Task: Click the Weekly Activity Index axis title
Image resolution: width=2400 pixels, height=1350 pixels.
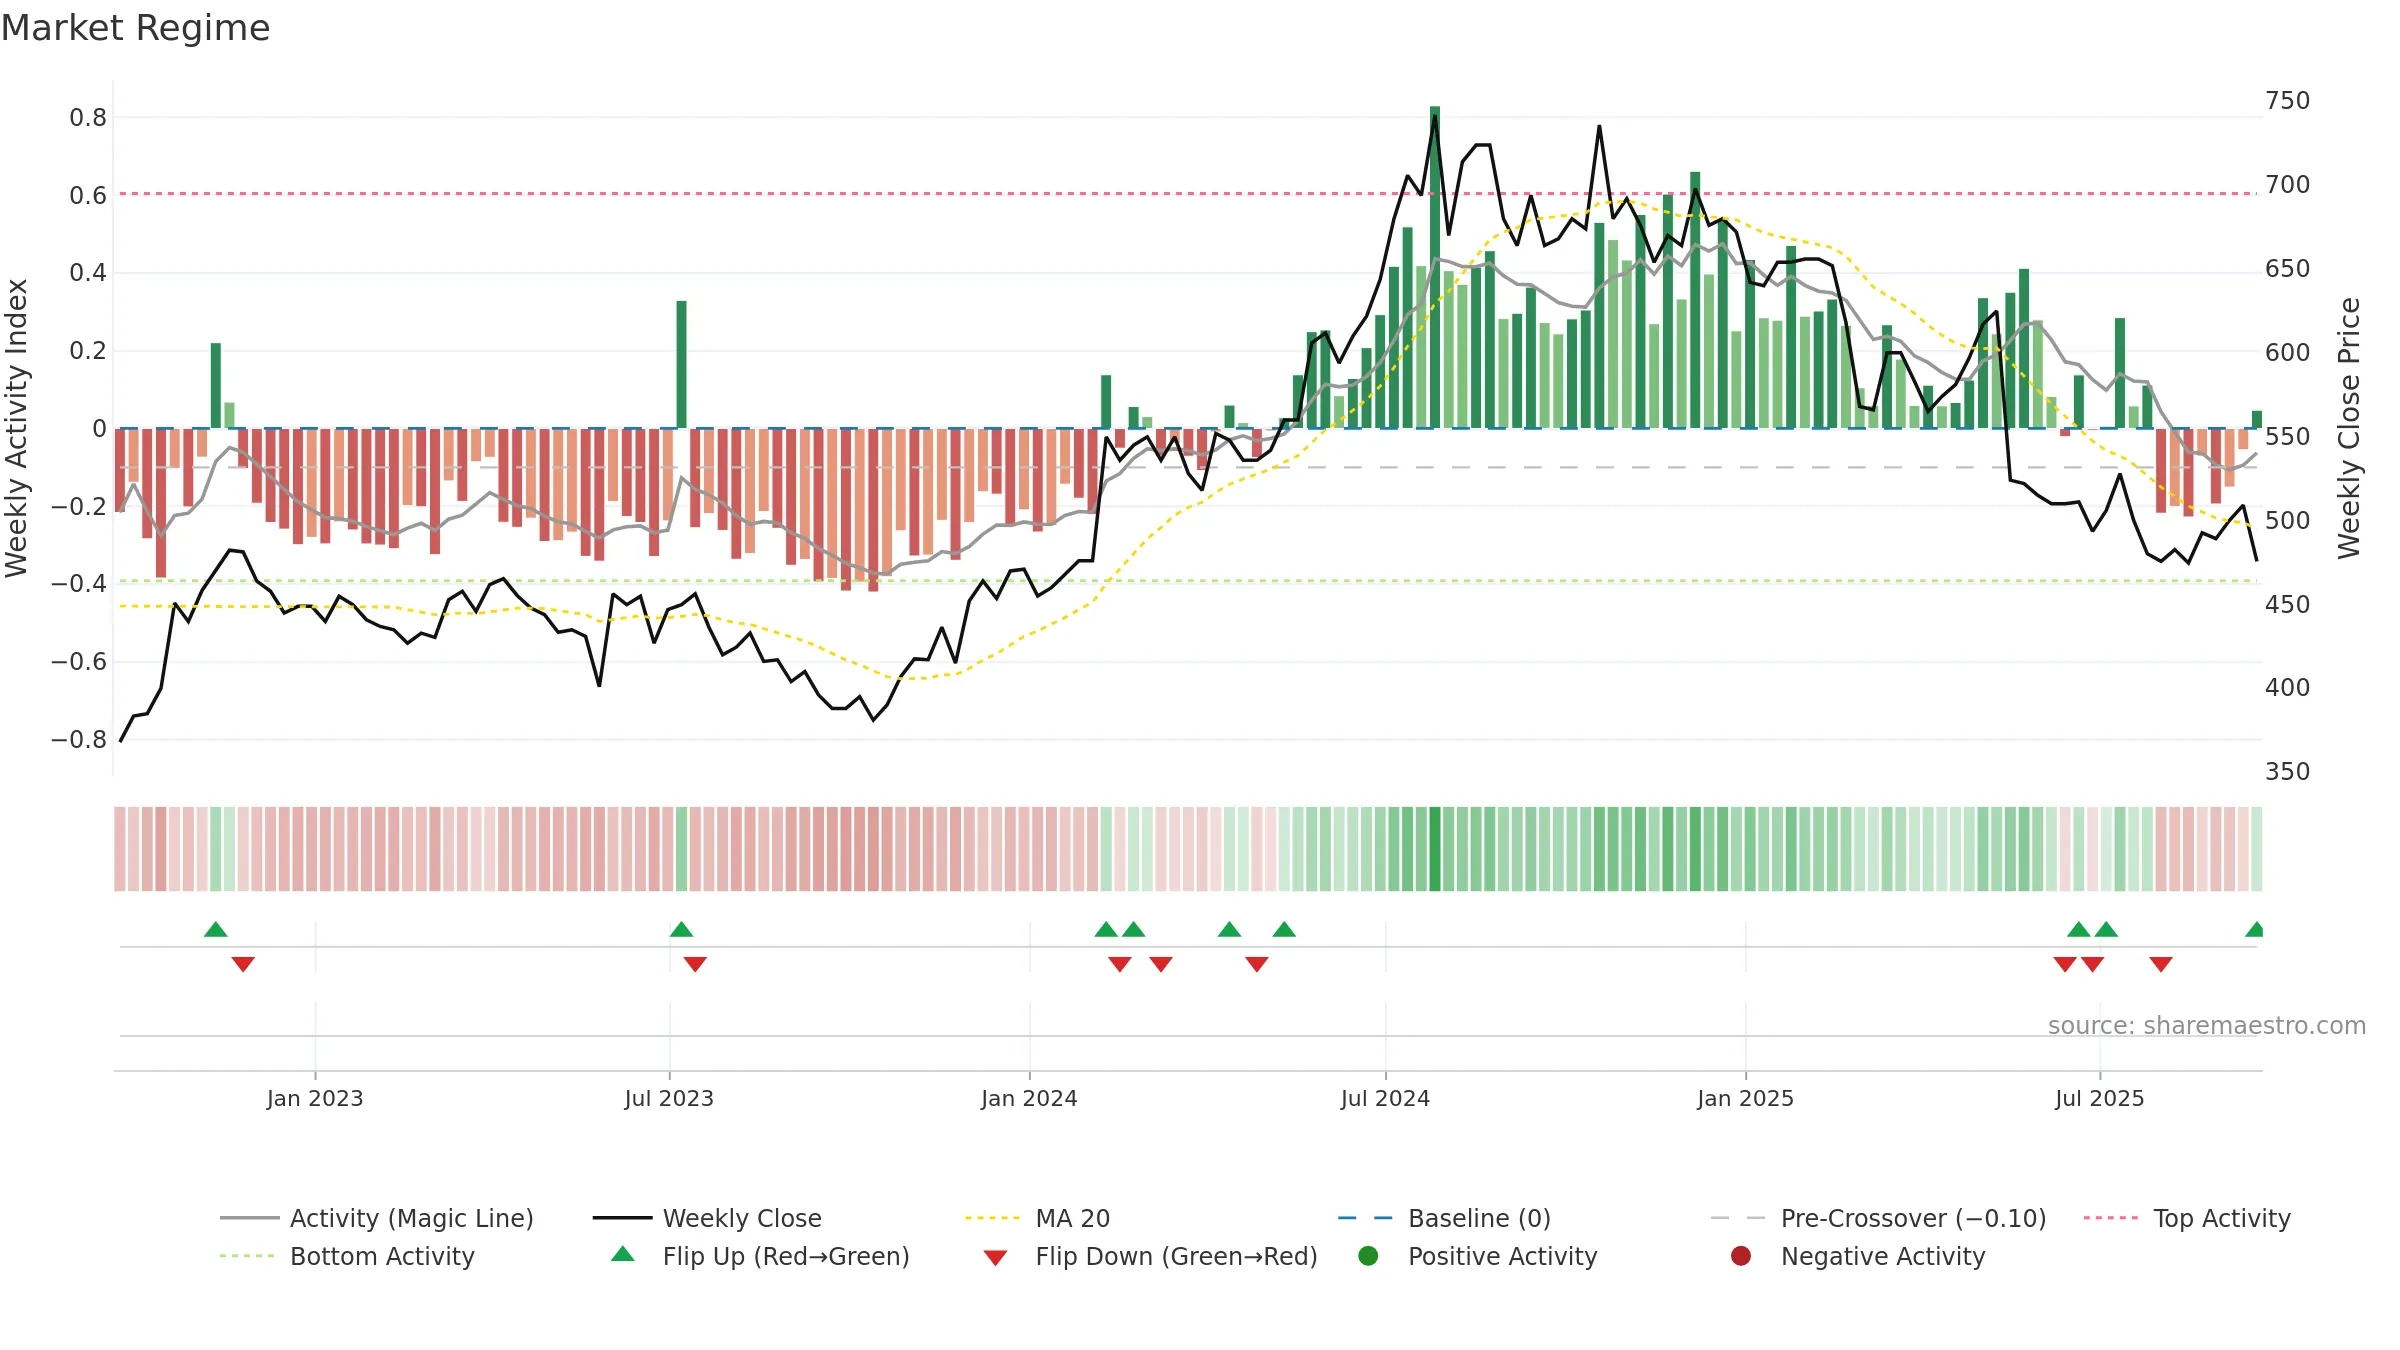Action: (17, 428)
